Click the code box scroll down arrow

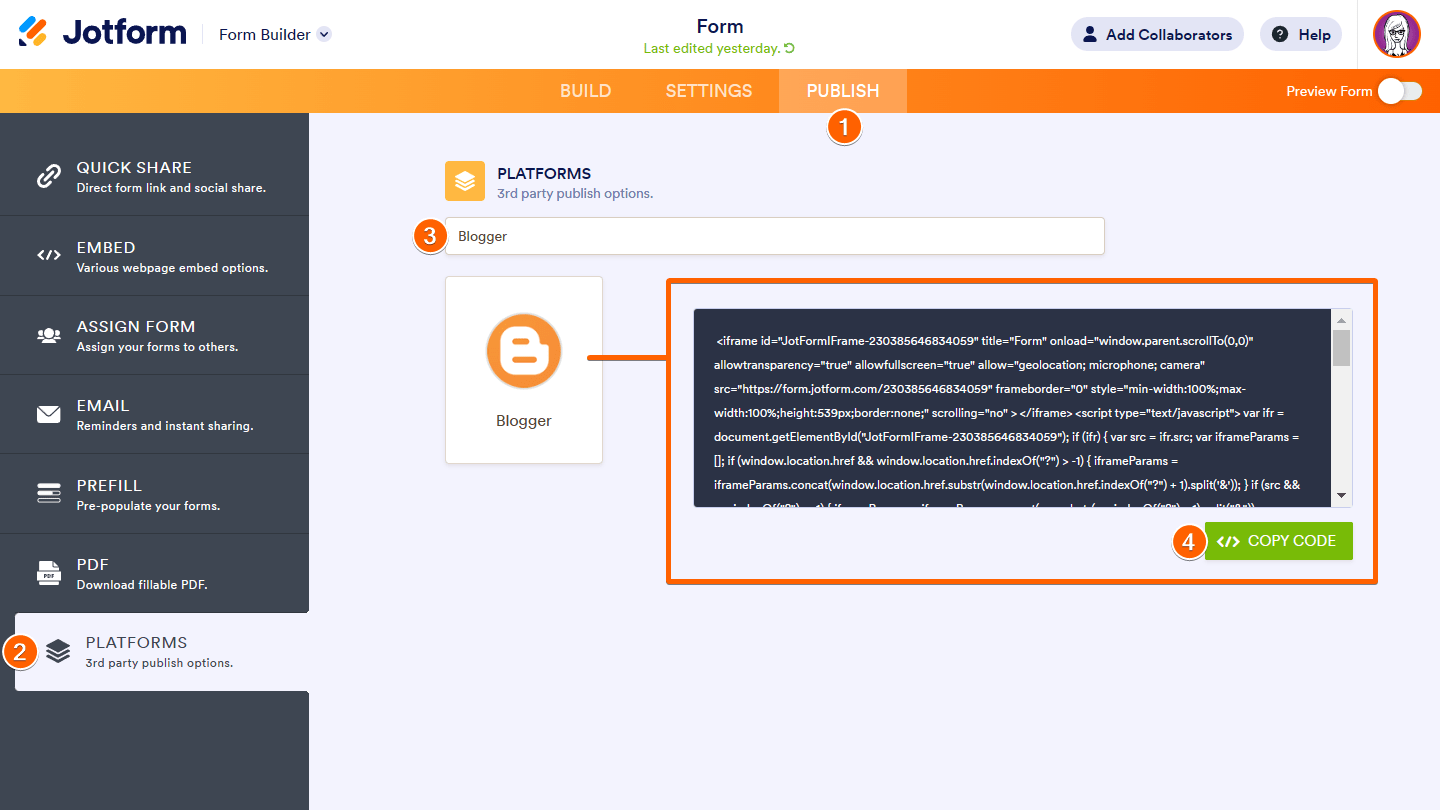pyautogui.click(x=1342, y=496)
